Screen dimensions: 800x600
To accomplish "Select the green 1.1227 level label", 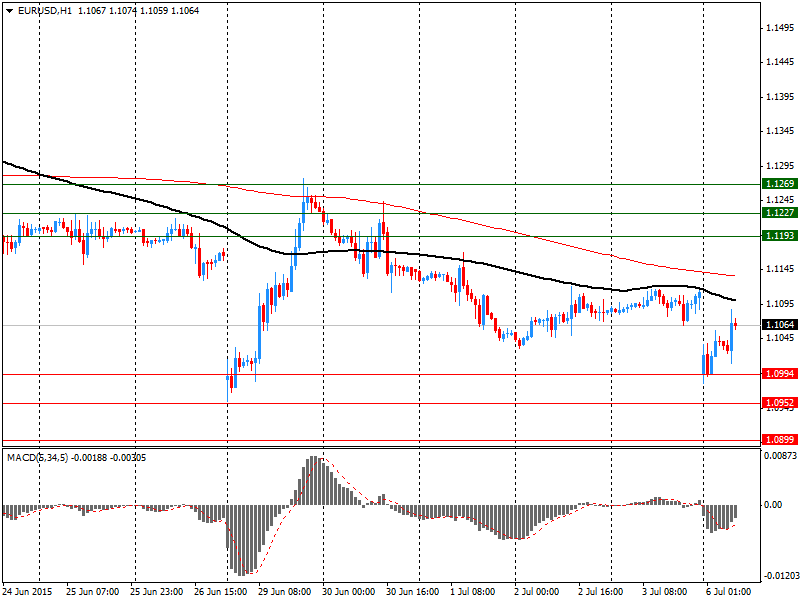I will pos(779,213).
